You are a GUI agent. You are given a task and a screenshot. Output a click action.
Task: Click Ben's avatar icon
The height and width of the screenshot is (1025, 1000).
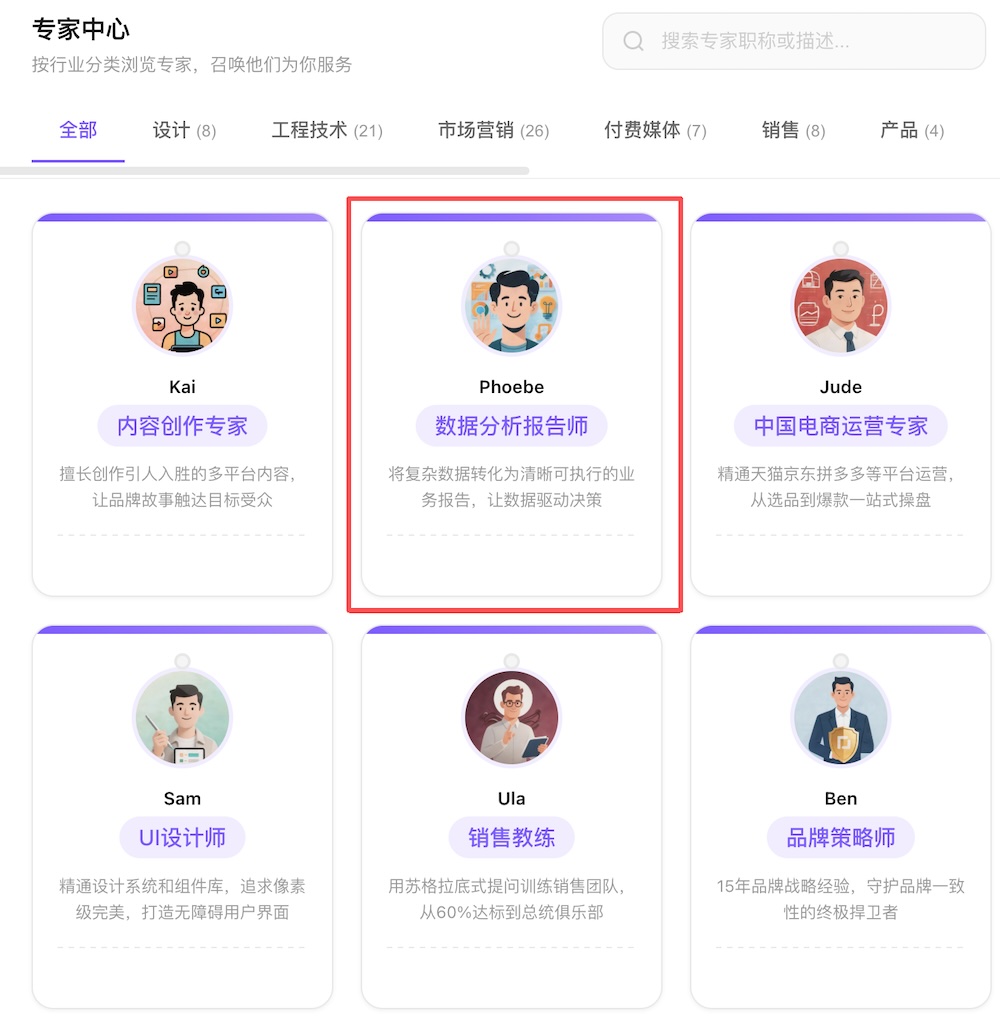point(841,716)
